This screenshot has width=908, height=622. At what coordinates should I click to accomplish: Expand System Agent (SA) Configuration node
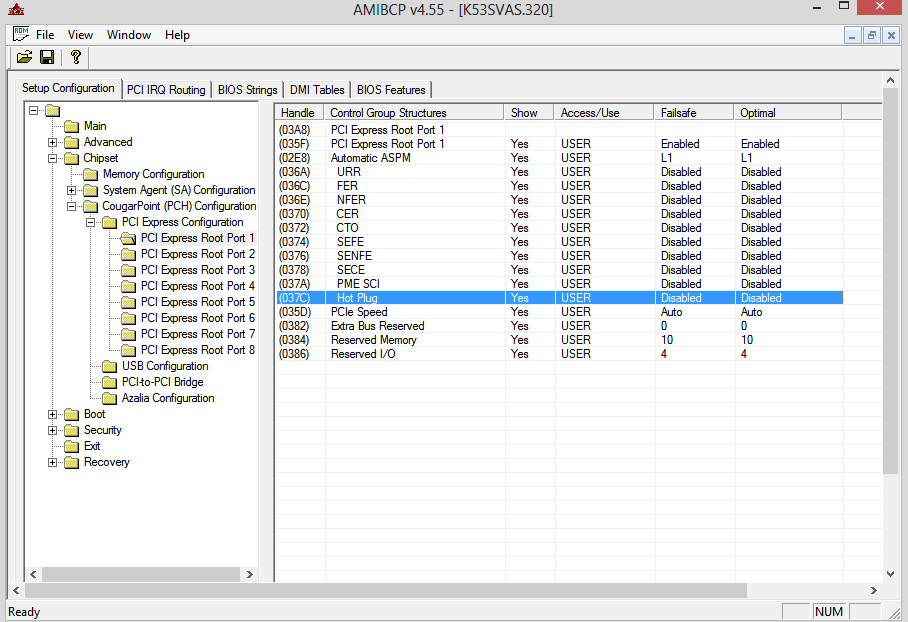click(x=71, y=191)
